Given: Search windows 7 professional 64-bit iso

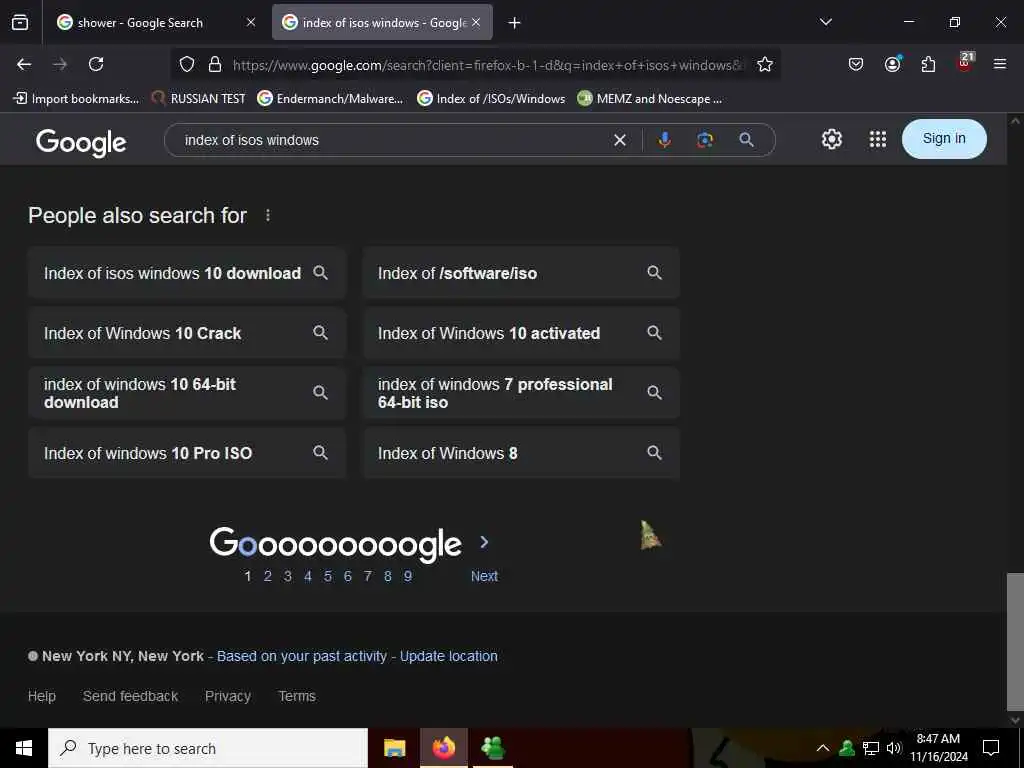Looking at the screenshot, I should pyautogui.click(x=521, y=393).
